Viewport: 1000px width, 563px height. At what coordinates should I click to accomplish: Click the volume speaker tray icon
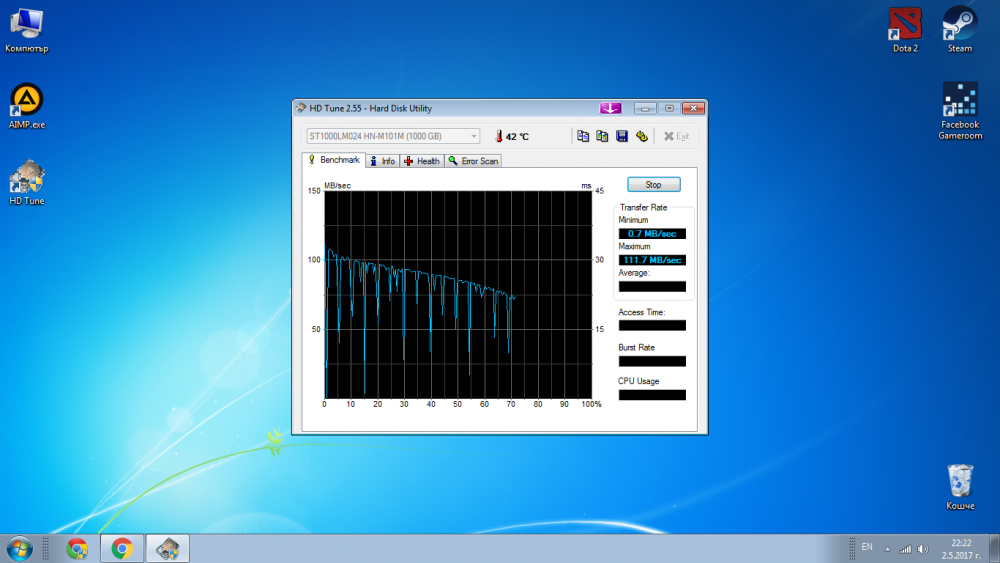922,548
